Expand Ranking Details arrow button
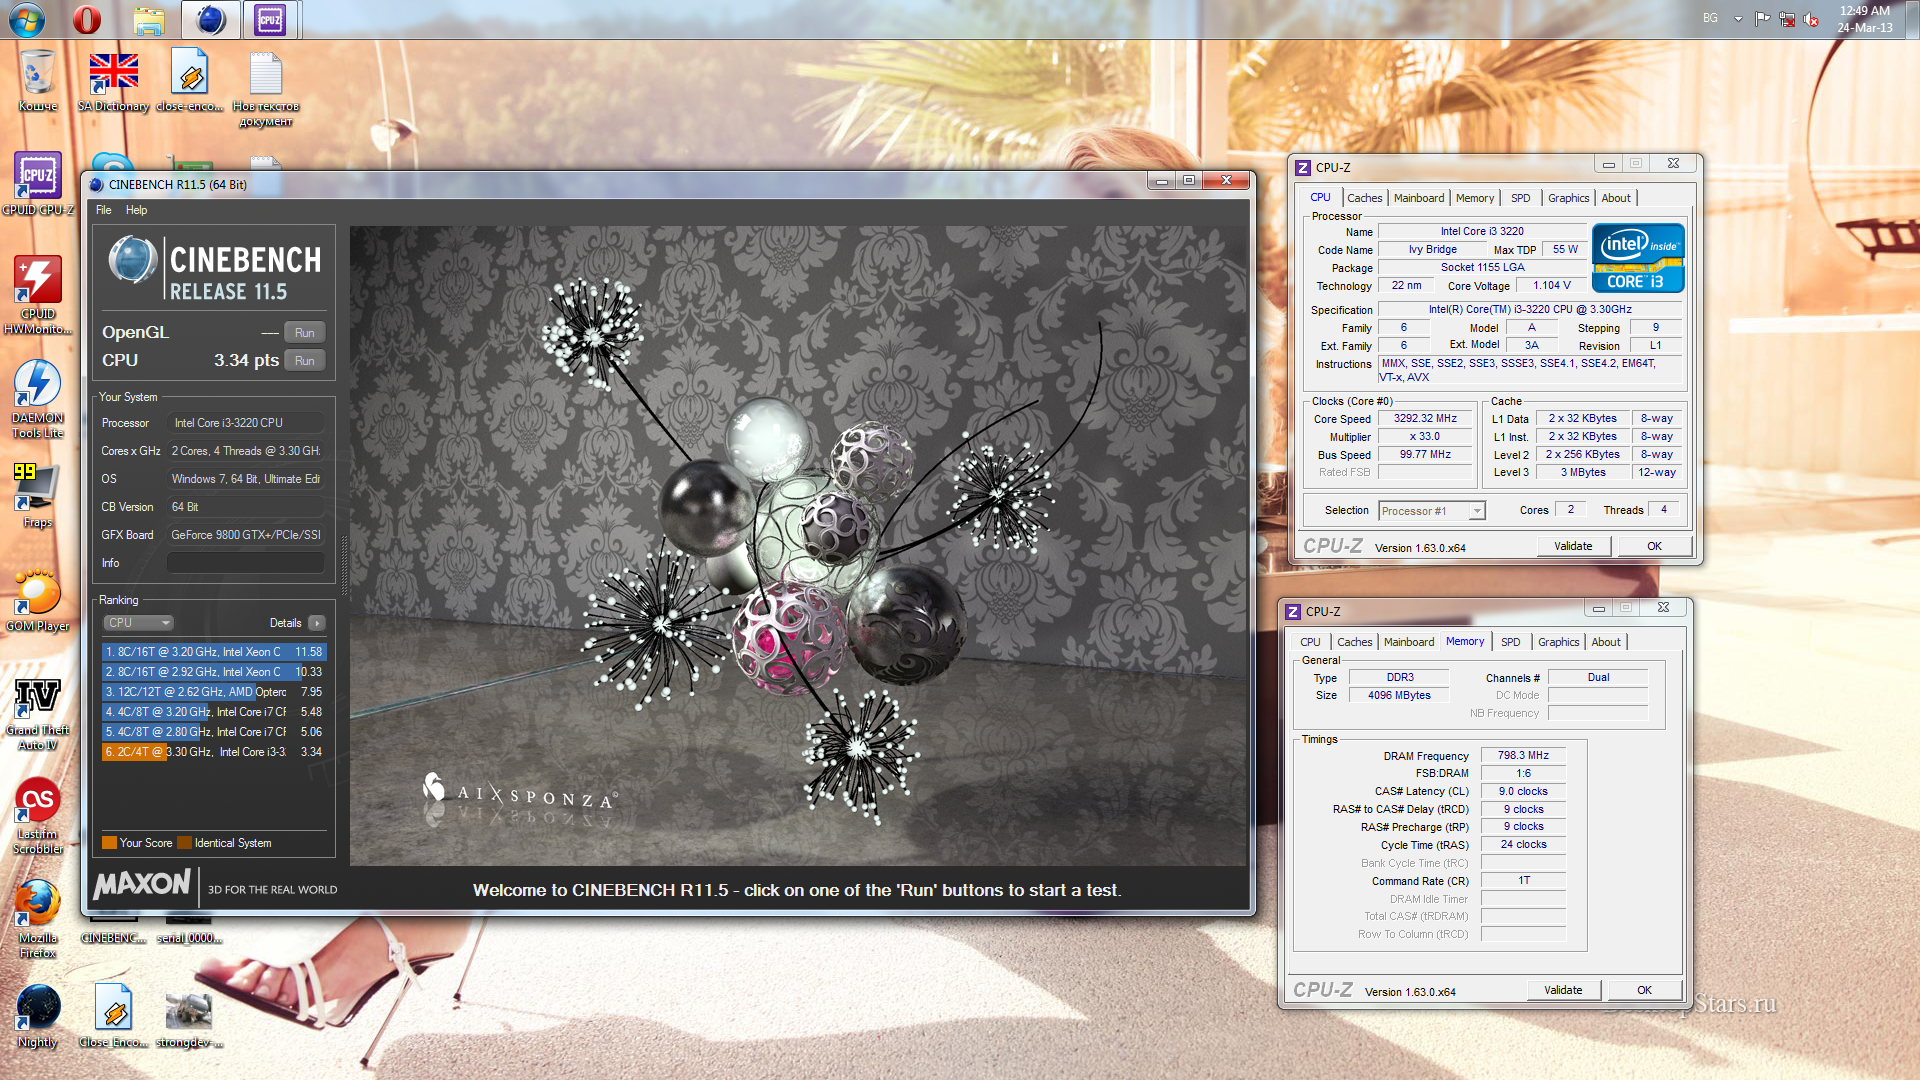 [x=317, y=623]
